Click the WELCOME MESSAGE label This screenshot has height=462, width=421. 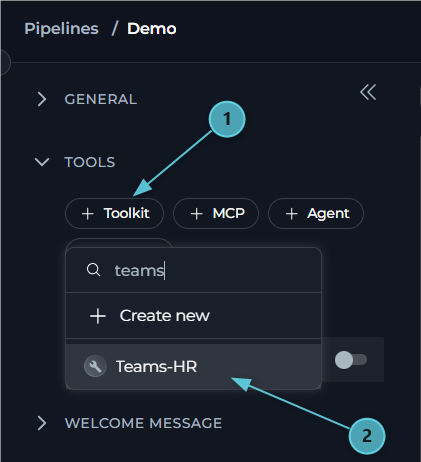click(x=143, y=423)
